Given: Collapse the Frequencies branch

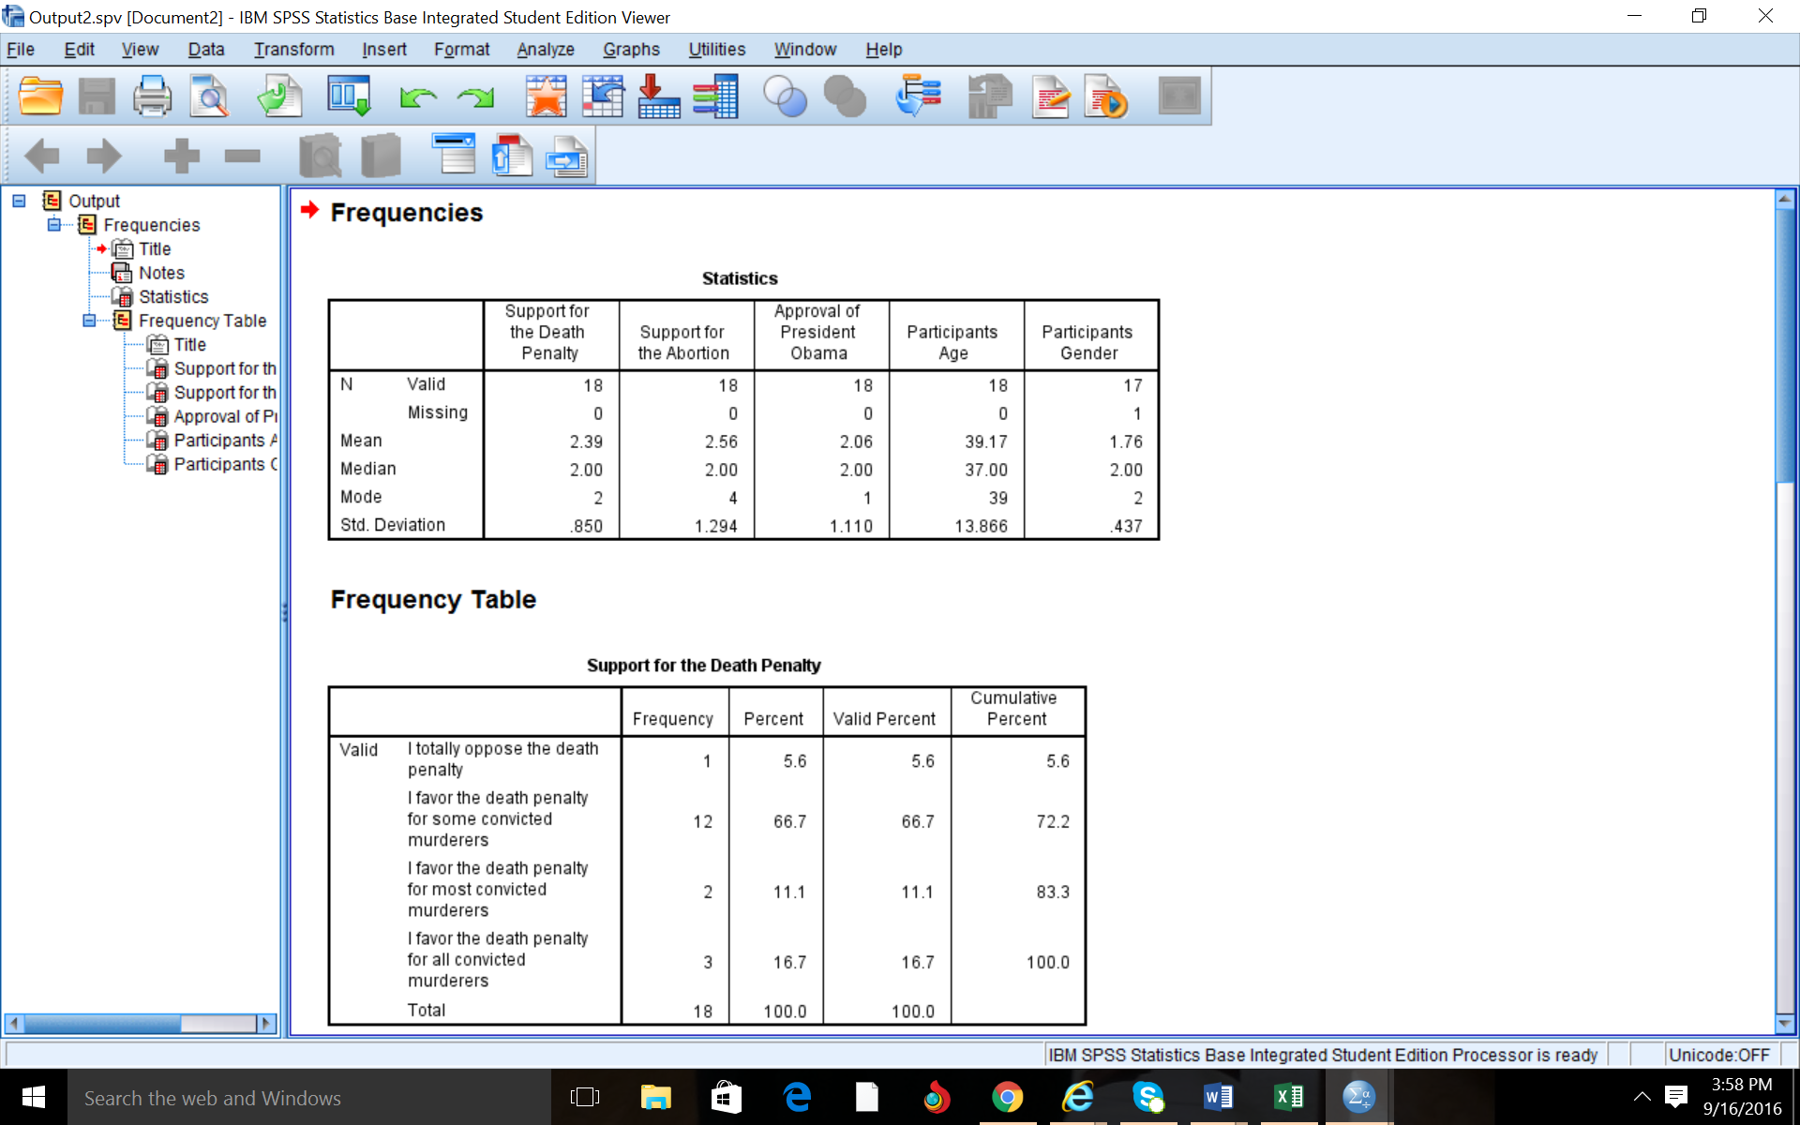Looking at the screenshot, I should [x=54, y=224].
